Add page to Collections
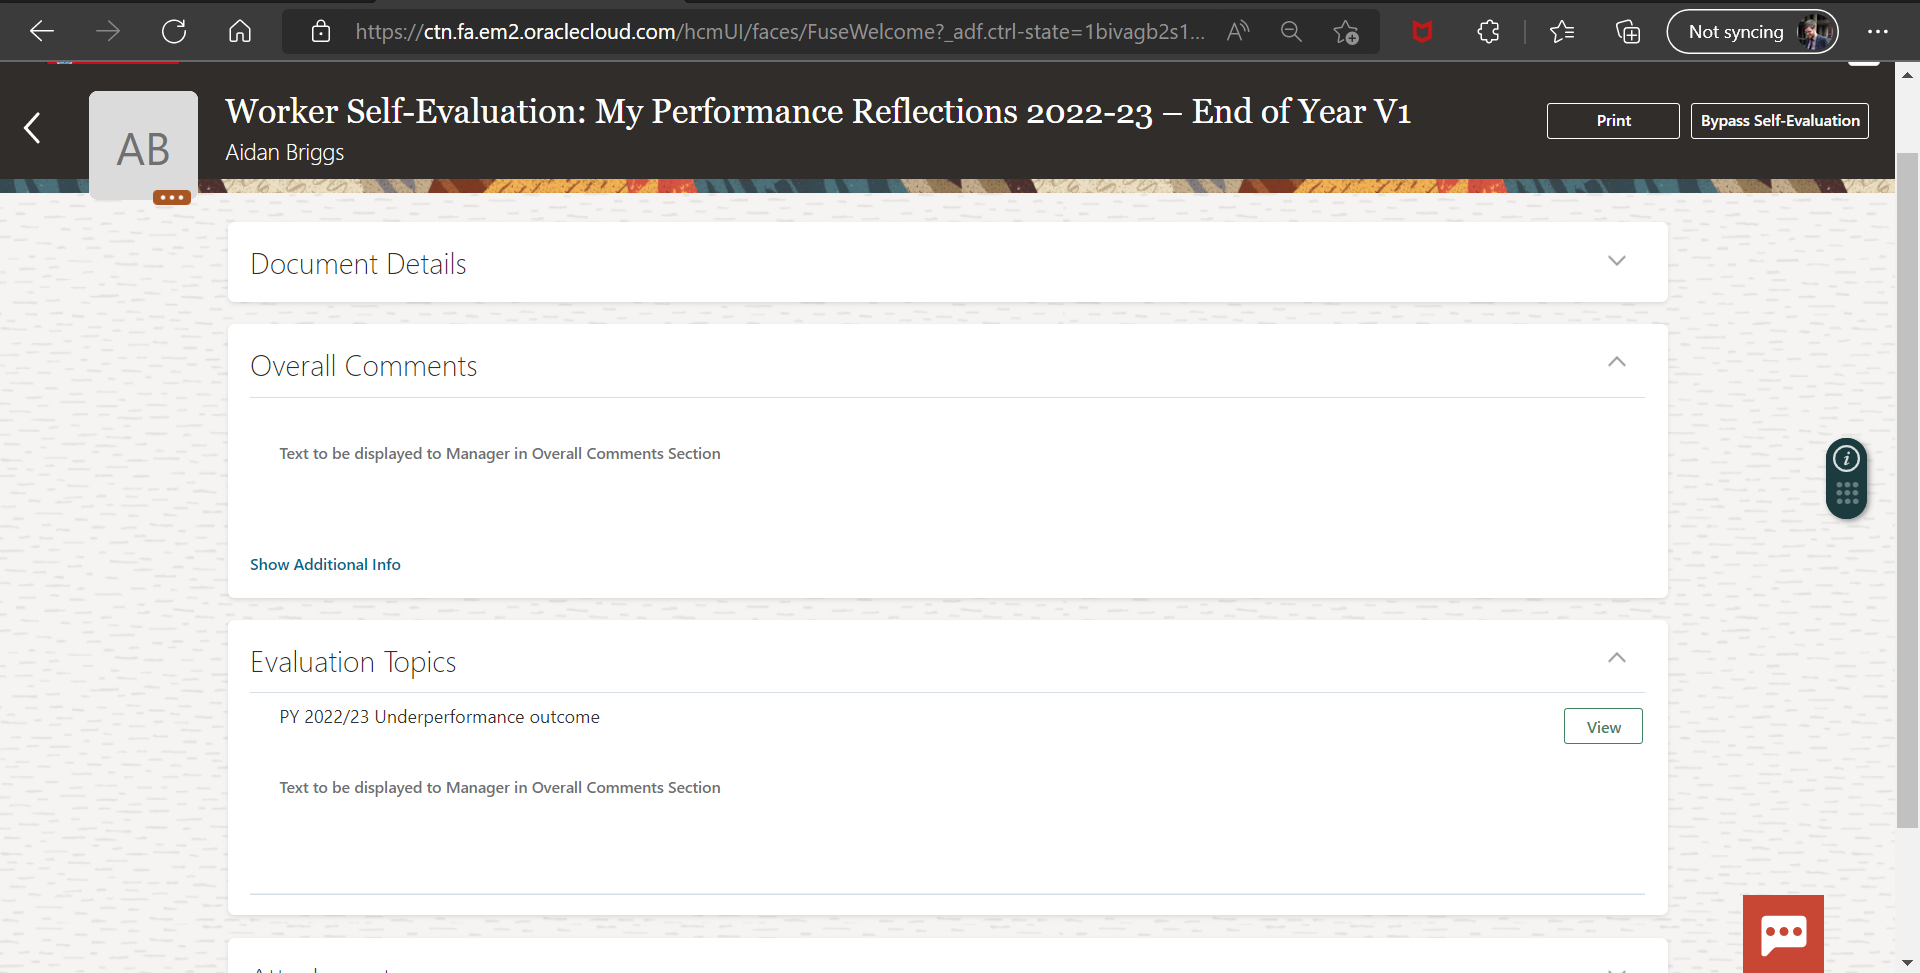 coord(1629,31)
